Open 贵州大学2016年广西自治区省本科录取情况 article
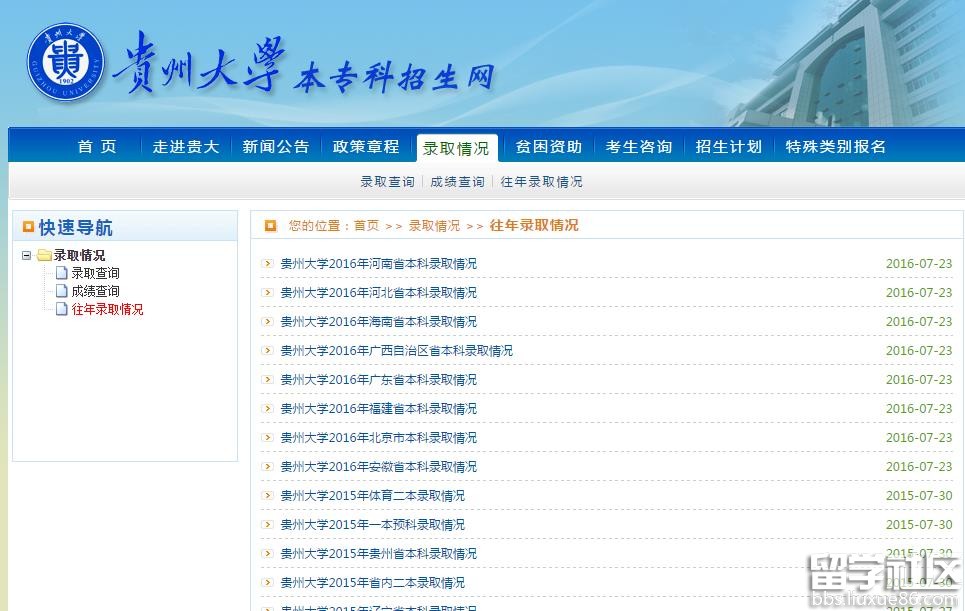965x611 pixels. coord(396,350)
